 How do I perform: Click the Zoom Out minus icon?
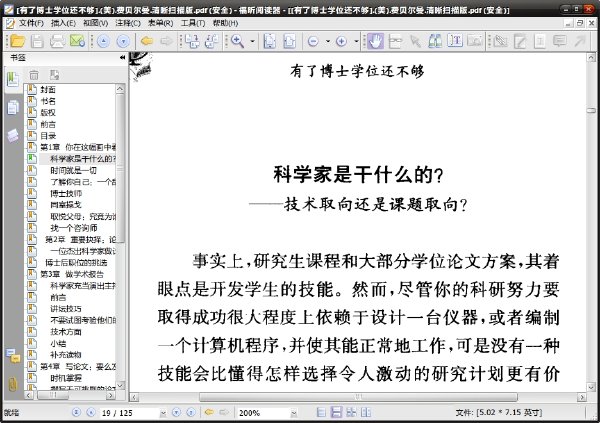pyautogui.click(x=313, y=41)
